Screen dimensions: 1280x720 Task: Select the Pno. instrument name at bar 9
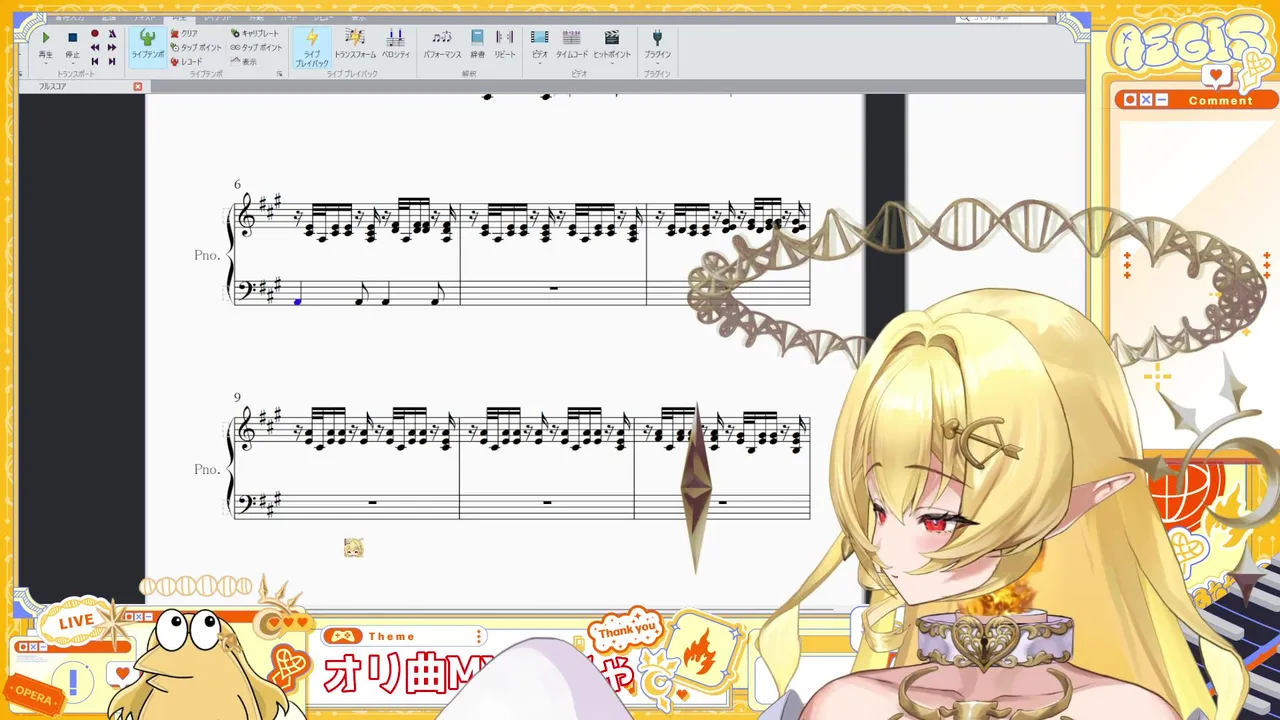pyautogui.click(x=207, y=469)
